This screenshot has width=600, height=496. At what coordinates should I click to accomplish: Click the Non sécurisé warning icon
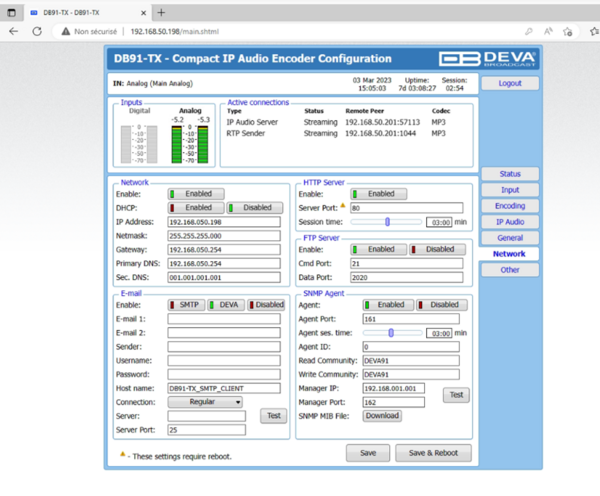(x=66, y=31)
